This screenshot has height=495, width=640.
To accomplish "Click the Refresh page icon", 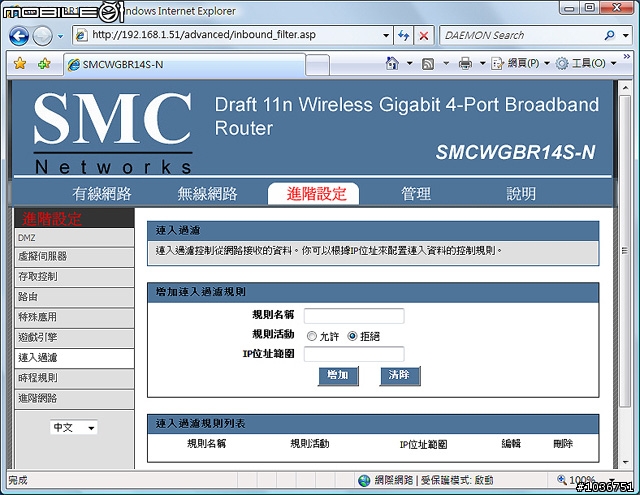I will pos(403,36).
